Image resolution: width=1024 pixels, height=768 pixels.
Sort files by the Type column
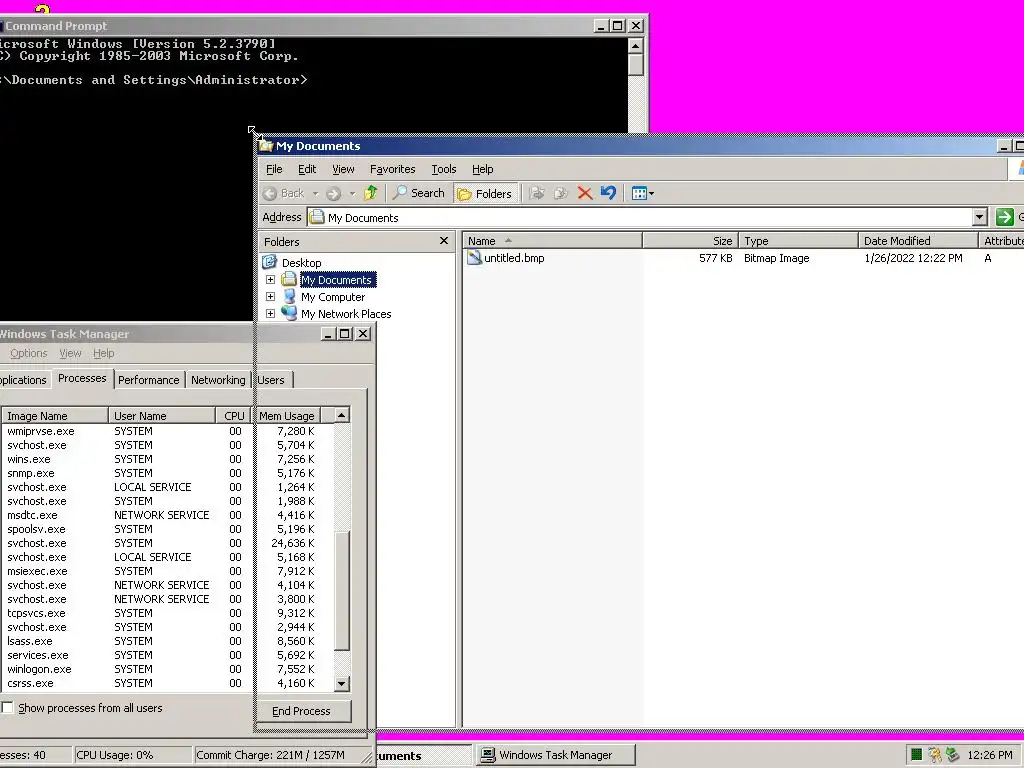coord(798,241)
